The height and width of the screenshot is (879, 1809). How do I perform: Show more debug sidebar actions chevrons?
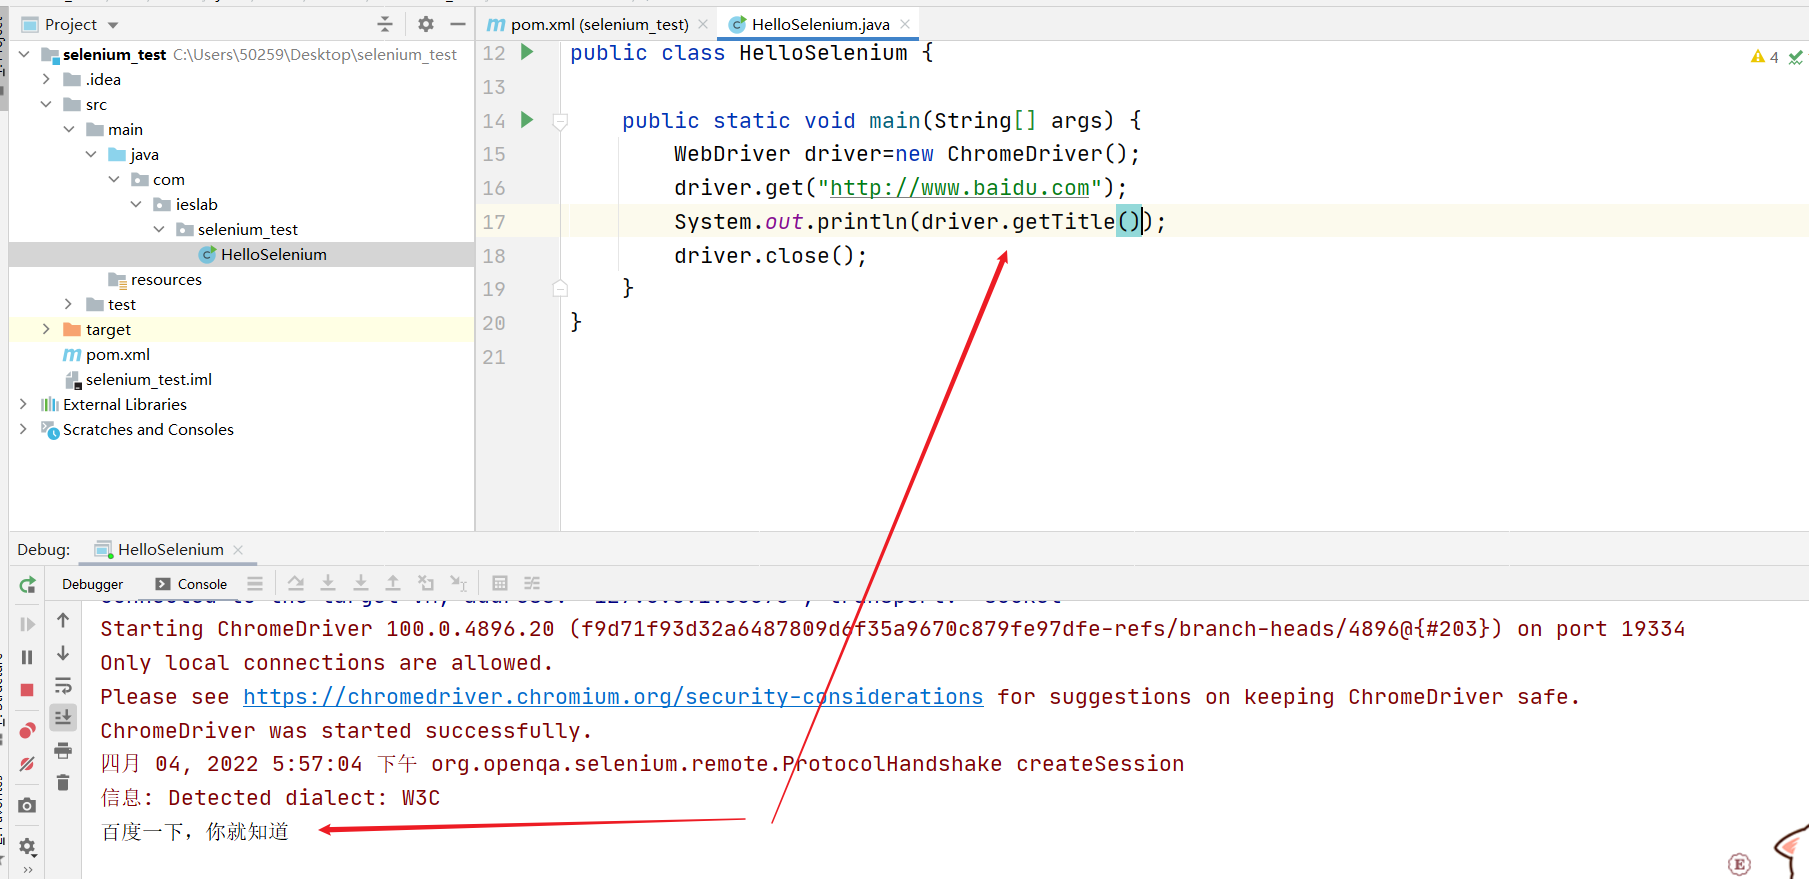click(27, 870)
